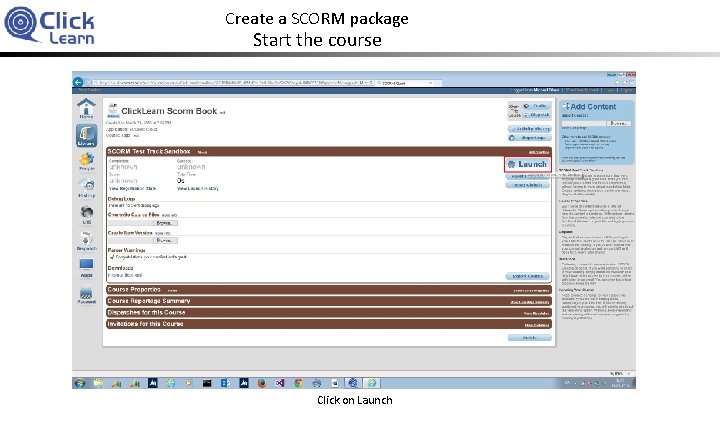This screenshot has width=720, height=437.
Task: Click the Downloads heading
Action: pyautogui.click(x=121, y=268)
